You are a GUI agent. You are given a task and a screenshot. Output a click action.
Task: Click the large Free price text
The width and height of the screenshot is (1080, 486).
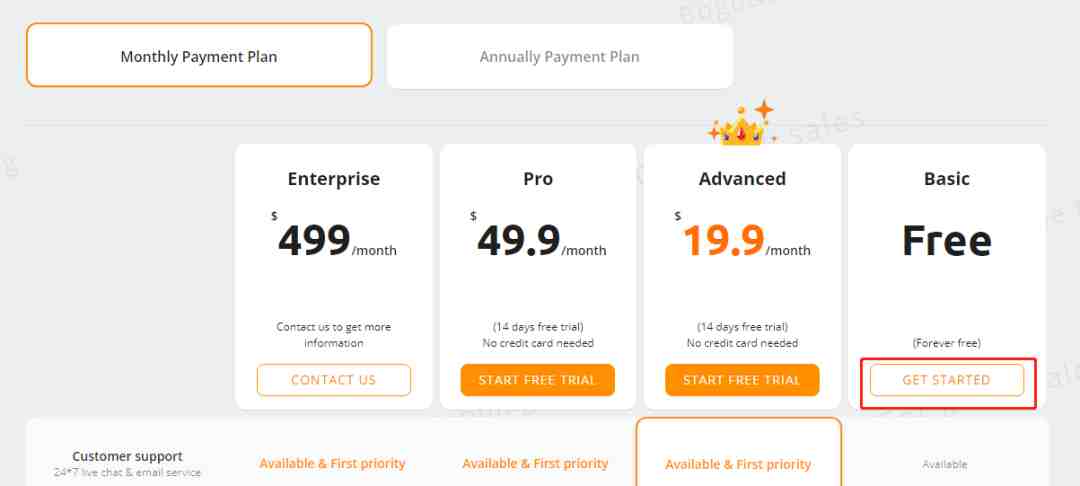point(946,241)
